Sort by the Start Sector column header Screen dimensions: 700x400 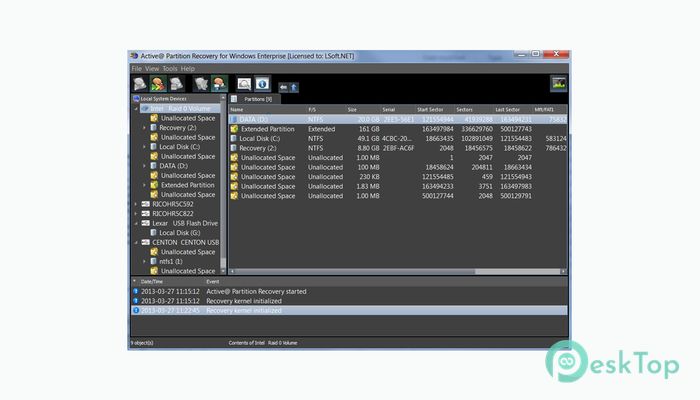point(430,109)
